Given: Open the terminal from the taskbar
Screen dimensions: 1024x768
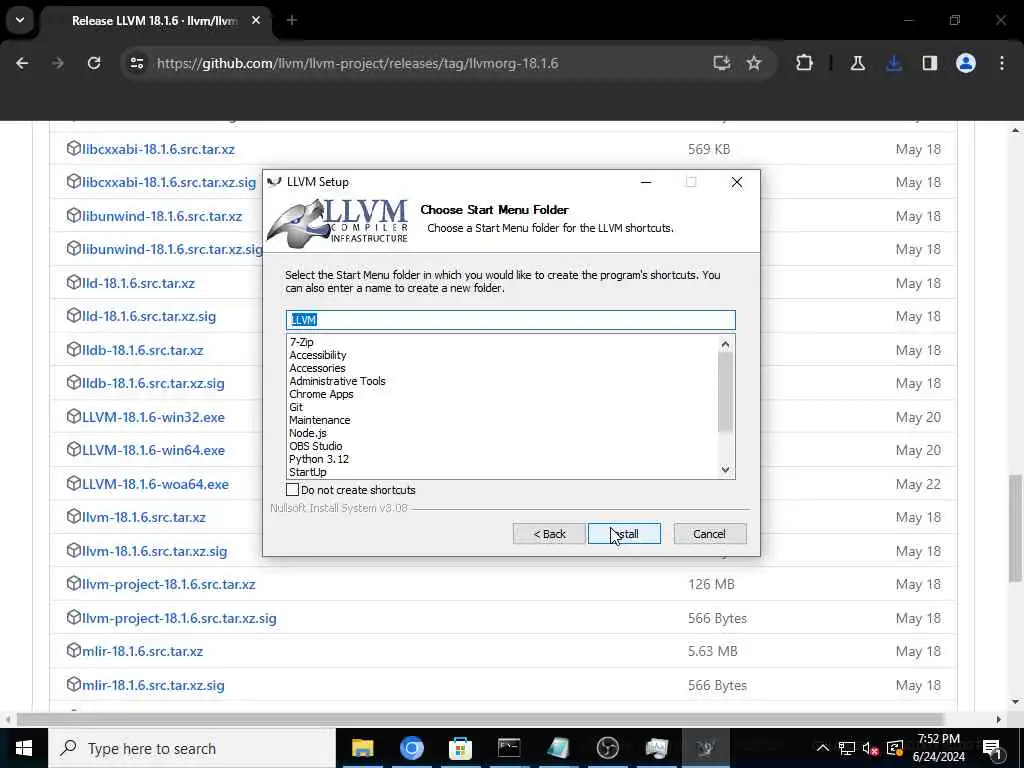Looking at the screenshot, I should 509,748.
